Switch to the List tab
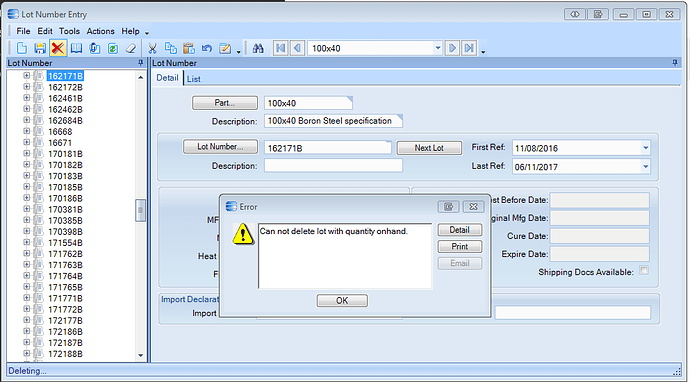This screenshot has height=382, width=690. pos(194,79)
